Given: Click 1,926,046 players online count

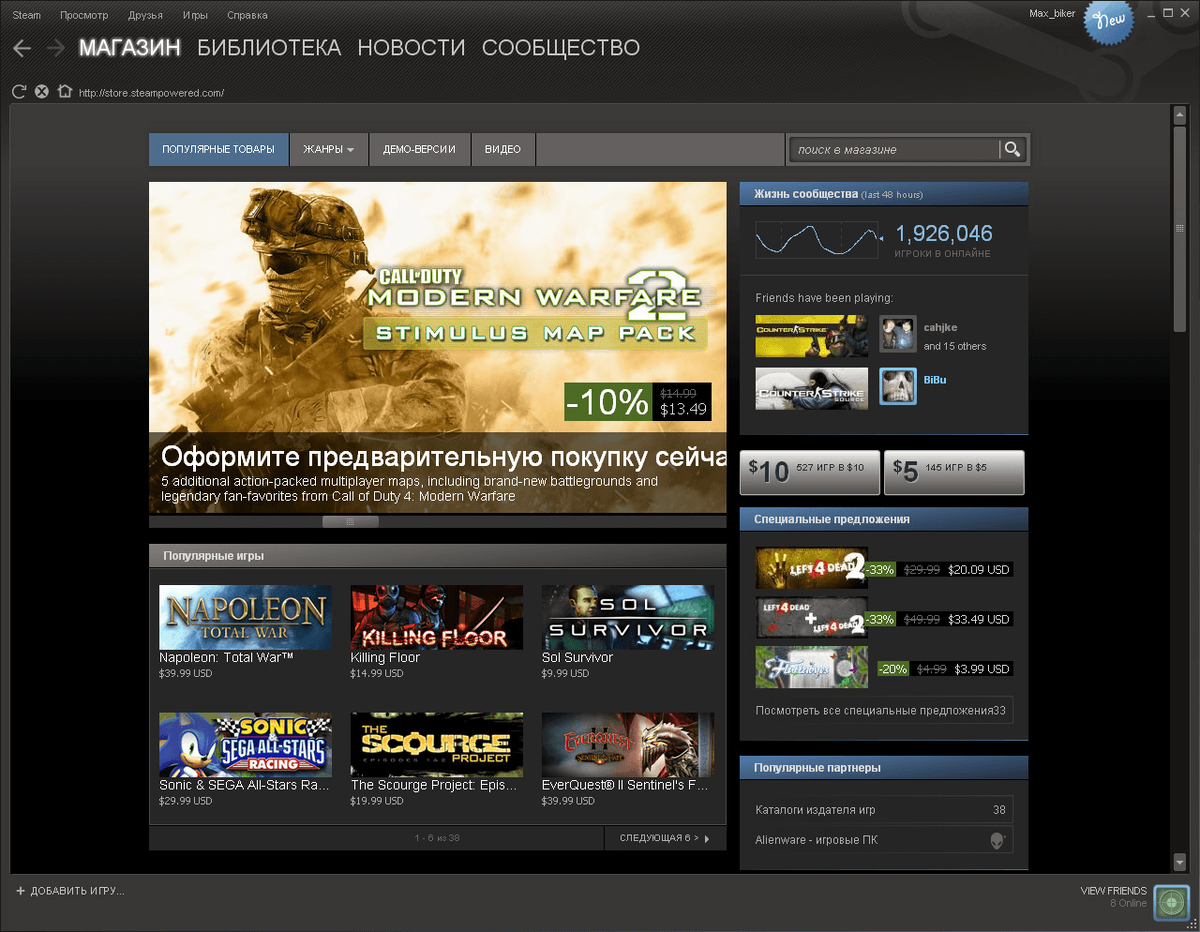Looking at the screenshot, I should click(944, 234).
